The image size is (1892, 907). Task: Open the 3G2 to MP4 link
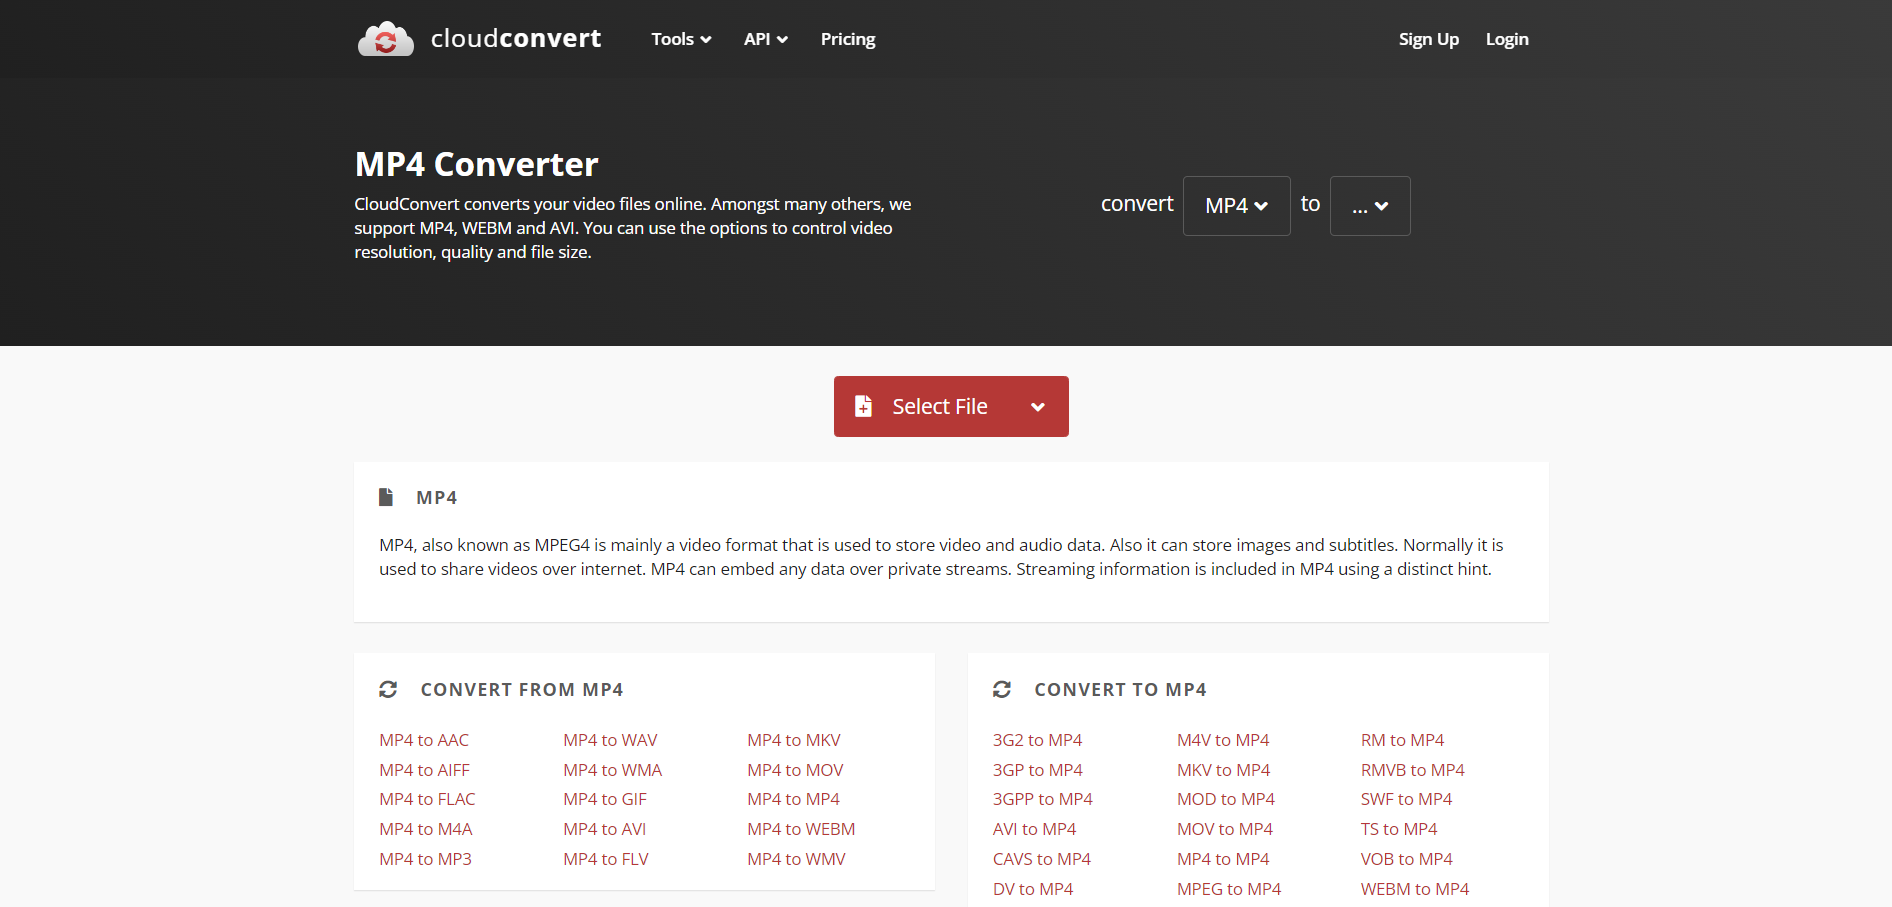(1037, 740)
